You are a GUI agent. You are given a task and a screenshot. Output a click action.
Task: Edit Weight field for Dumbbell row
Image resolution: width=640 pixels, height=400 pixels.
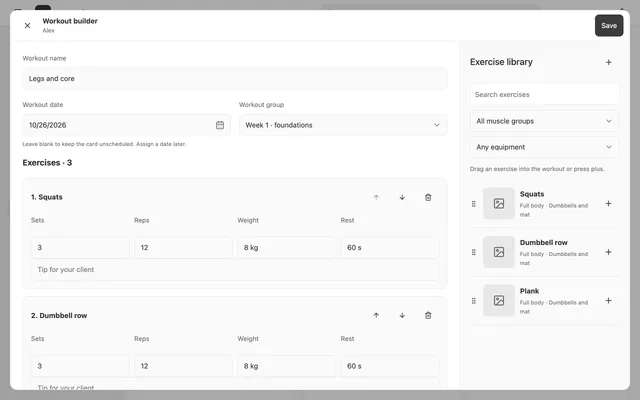[x=287, y=366]
